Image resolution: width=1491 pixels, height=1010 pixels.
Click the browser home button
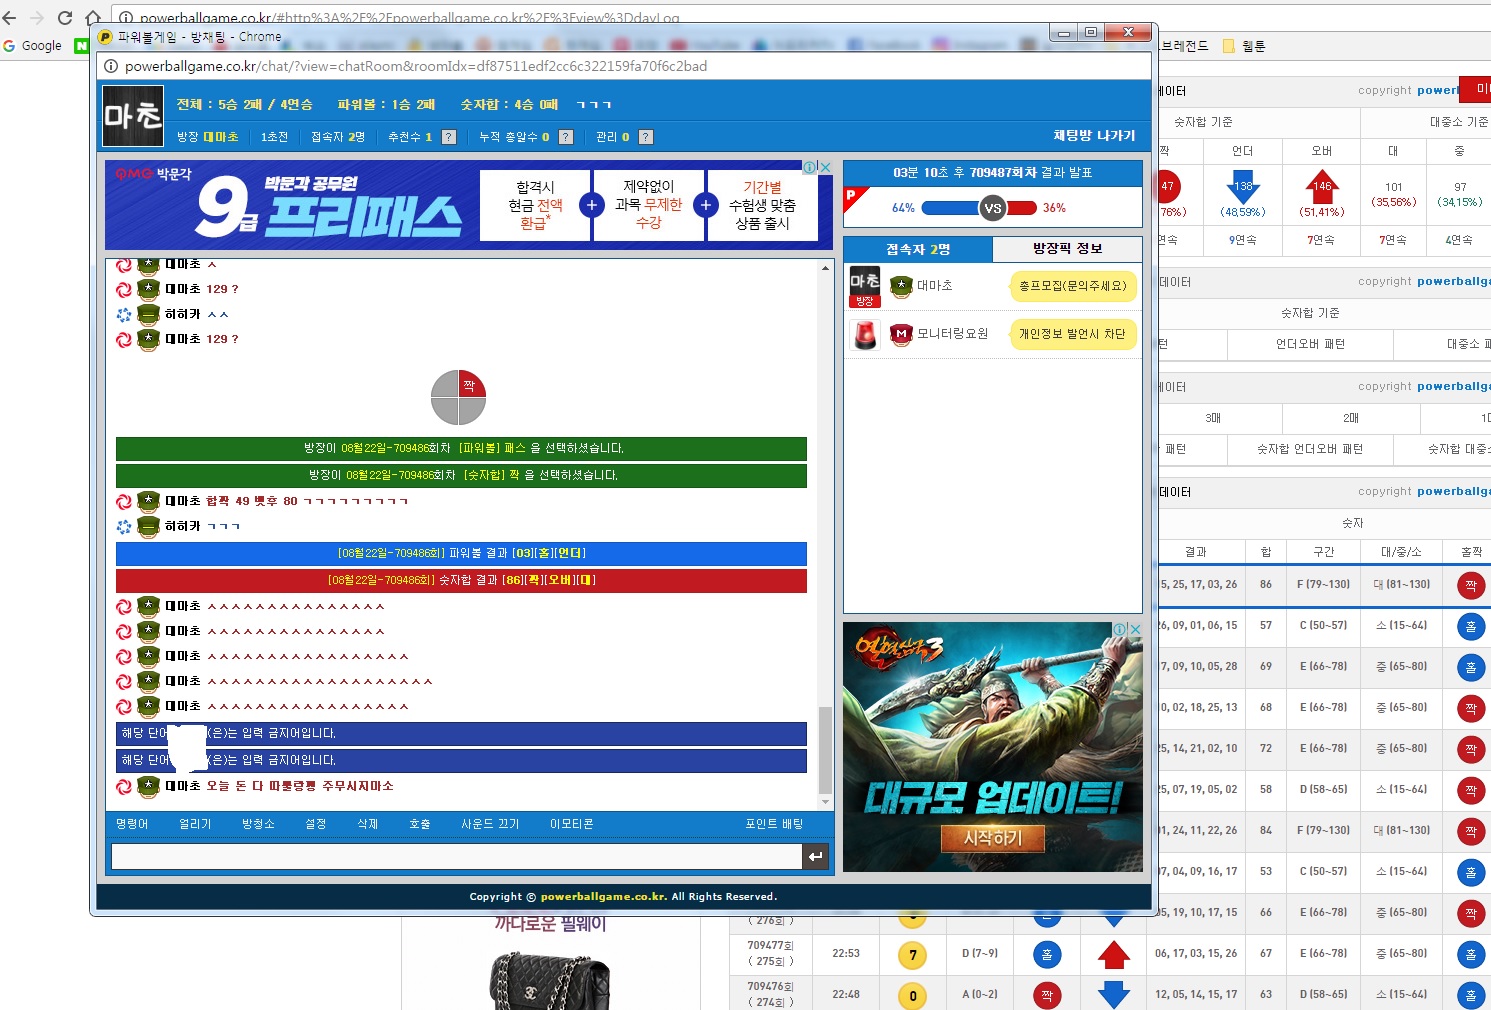click(92, 18)
